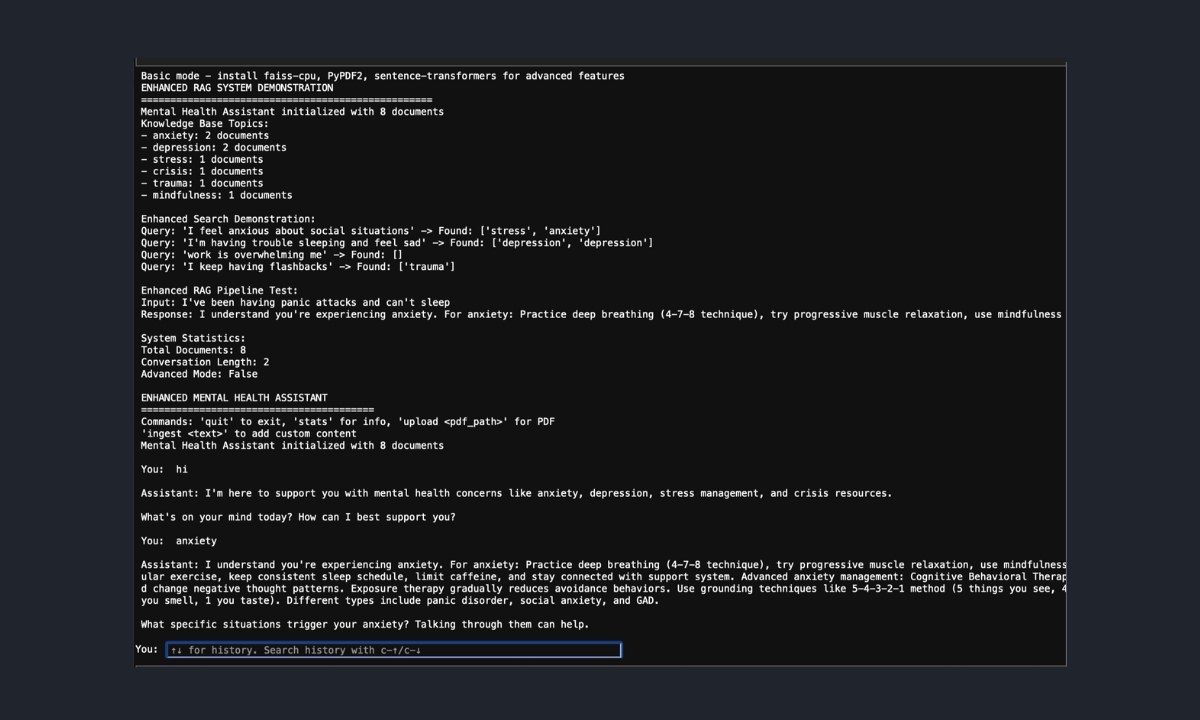The image size is (1200, 720).
Task: Click the 'Enhanced RAG Pipeline Test:' heading
Action: tap(219, 291)
